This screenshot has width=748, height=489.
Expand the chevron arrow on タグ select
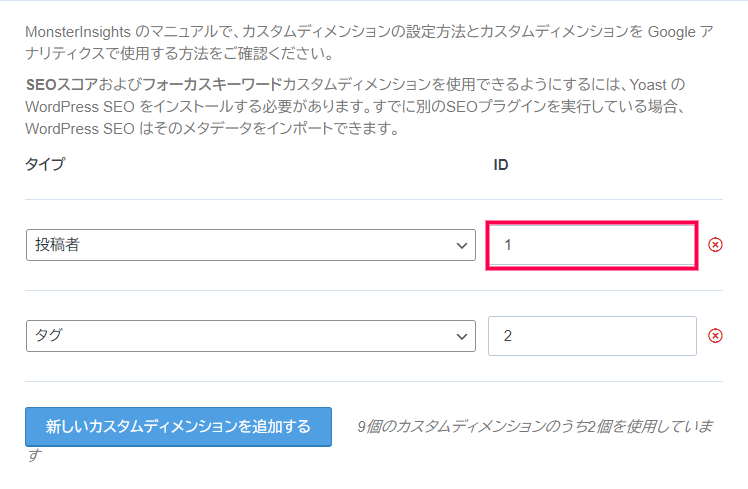pos(461,337)
